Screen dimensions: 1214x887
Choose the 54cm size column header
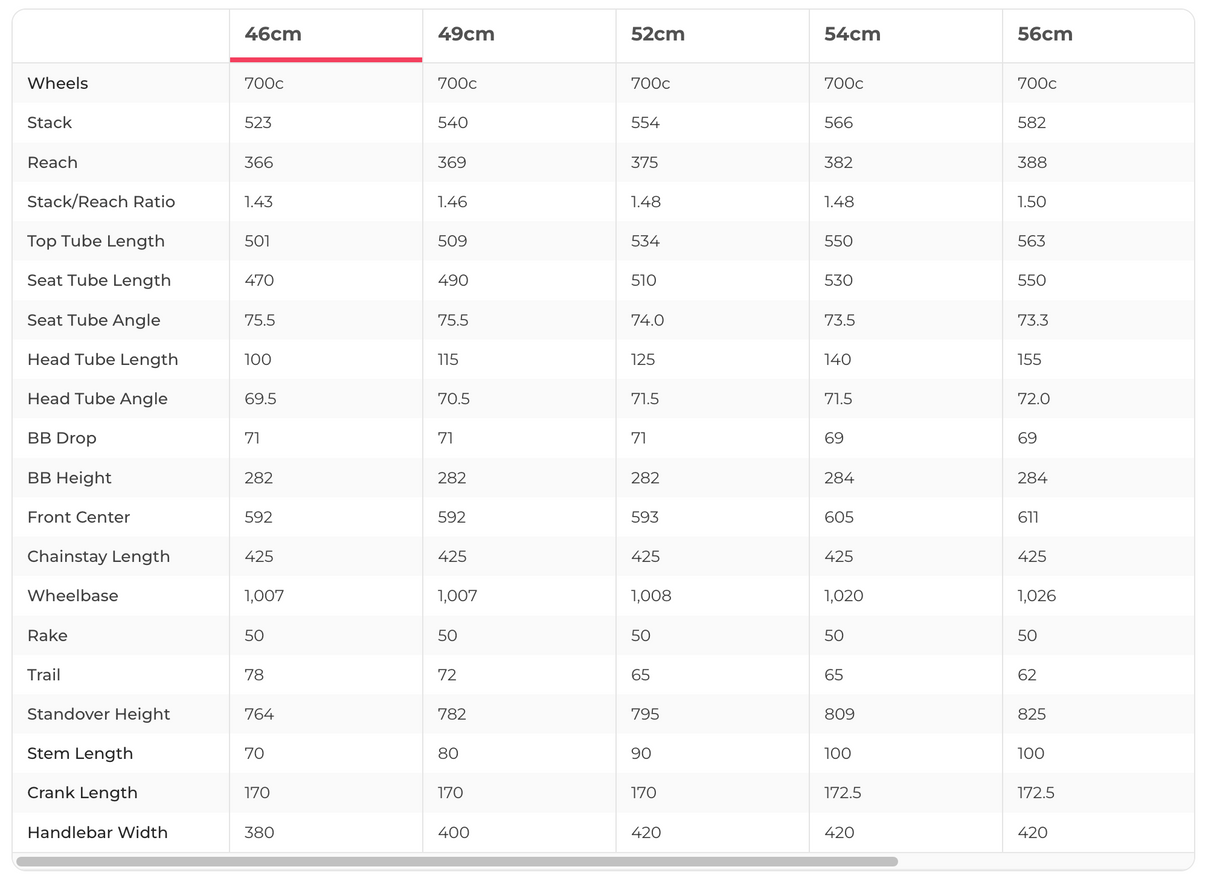click(x=852, y=34)
